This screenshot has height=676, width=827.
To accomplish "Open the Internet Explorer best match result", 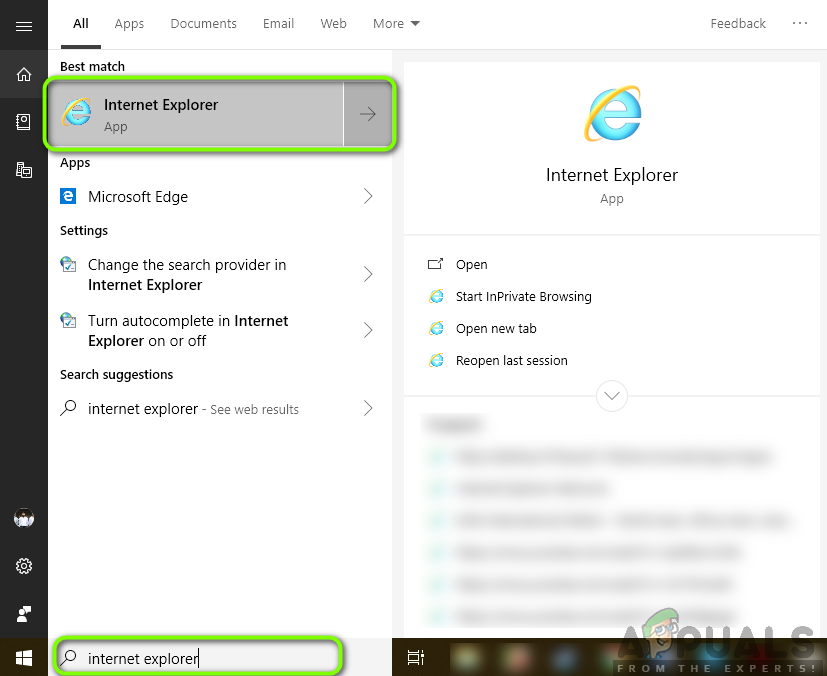I will point(196,114).
